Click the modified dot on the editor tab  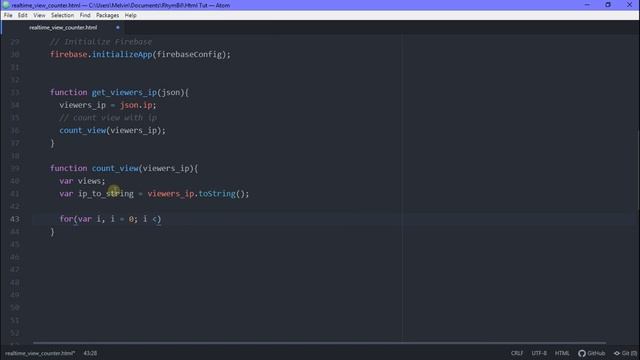pyautogui.click(x=118, y=28)
